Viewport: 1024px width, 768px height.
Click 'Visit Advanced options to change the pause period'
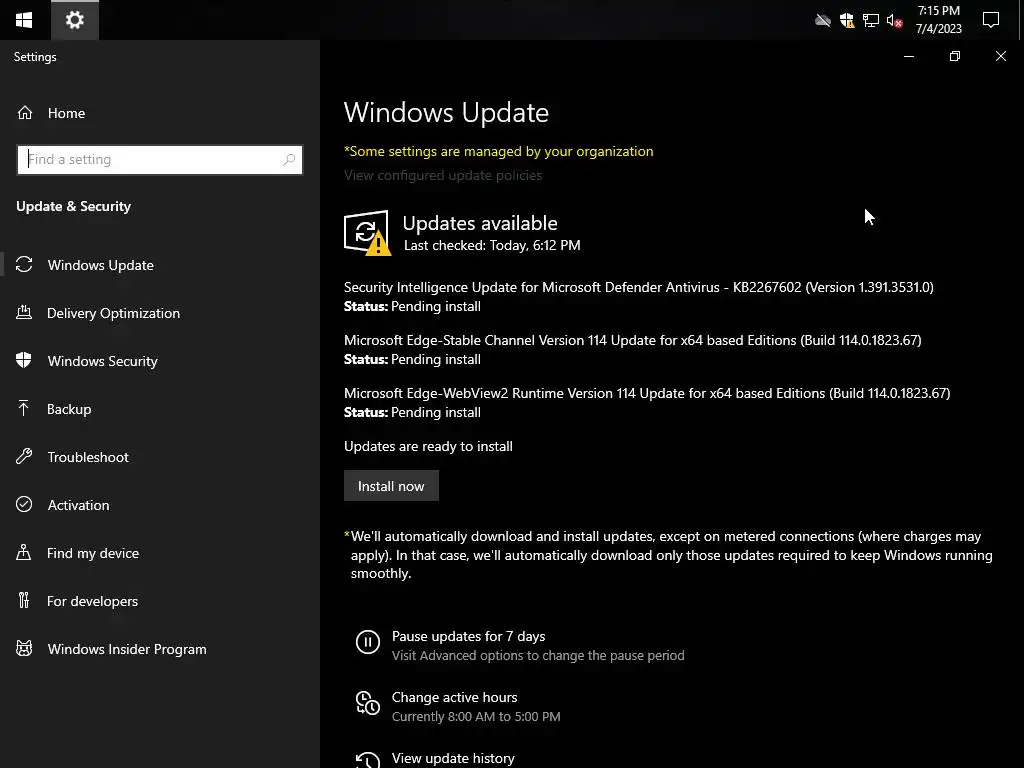click(x=538, y=655)
